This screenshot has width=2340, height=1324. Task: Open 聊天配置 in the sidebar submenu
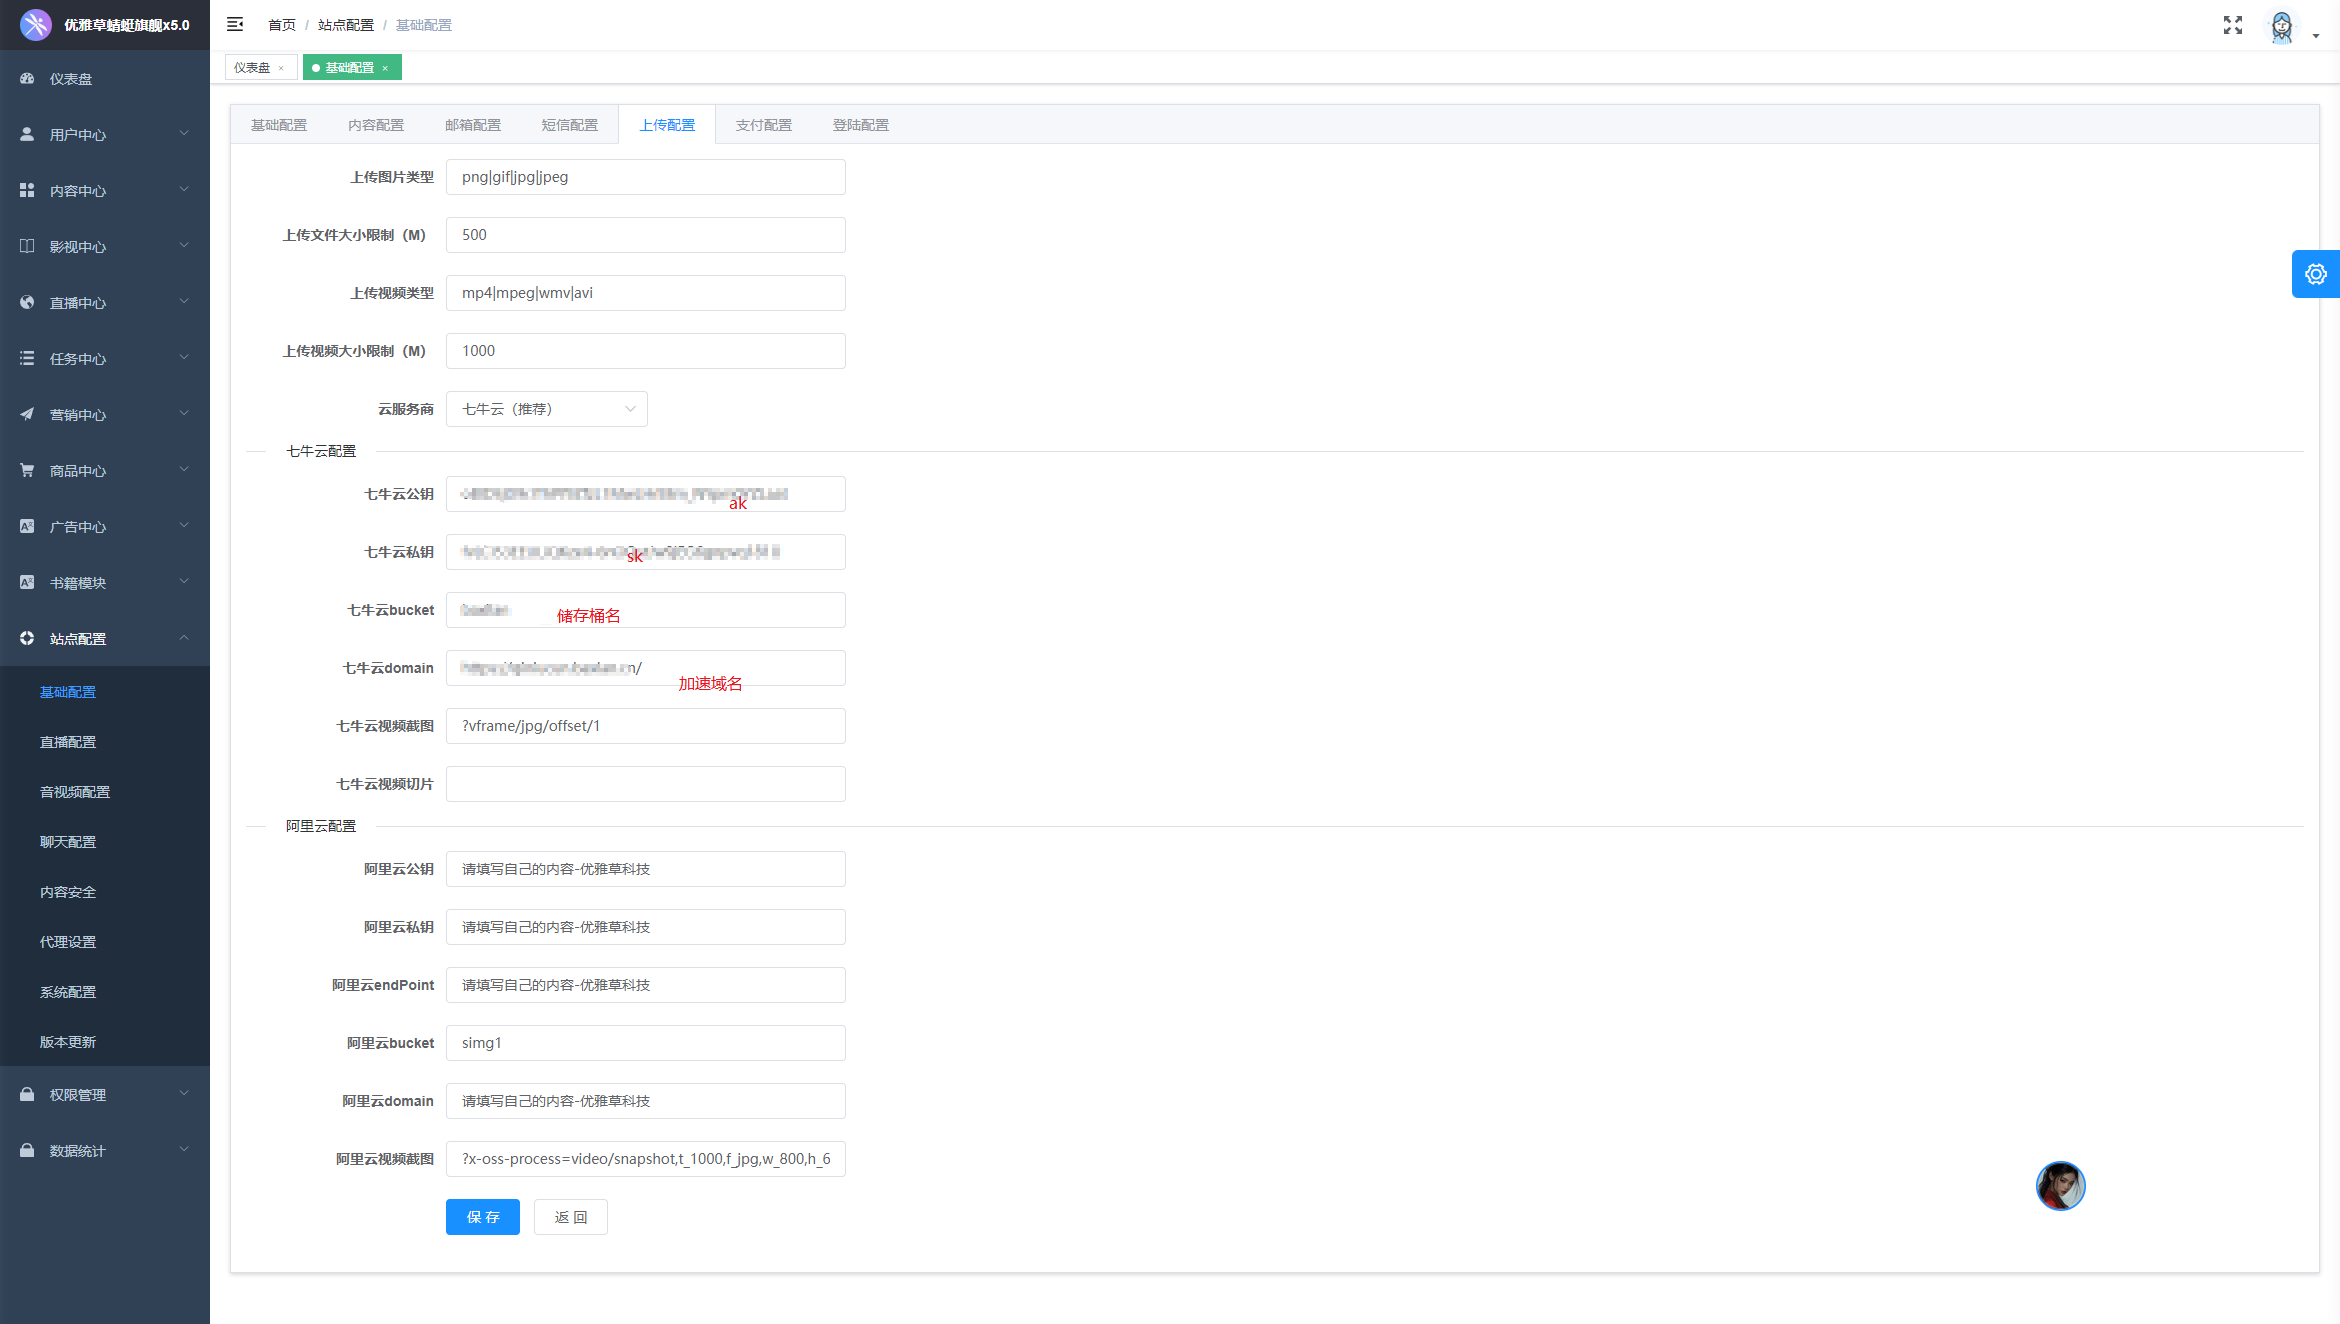68,842
